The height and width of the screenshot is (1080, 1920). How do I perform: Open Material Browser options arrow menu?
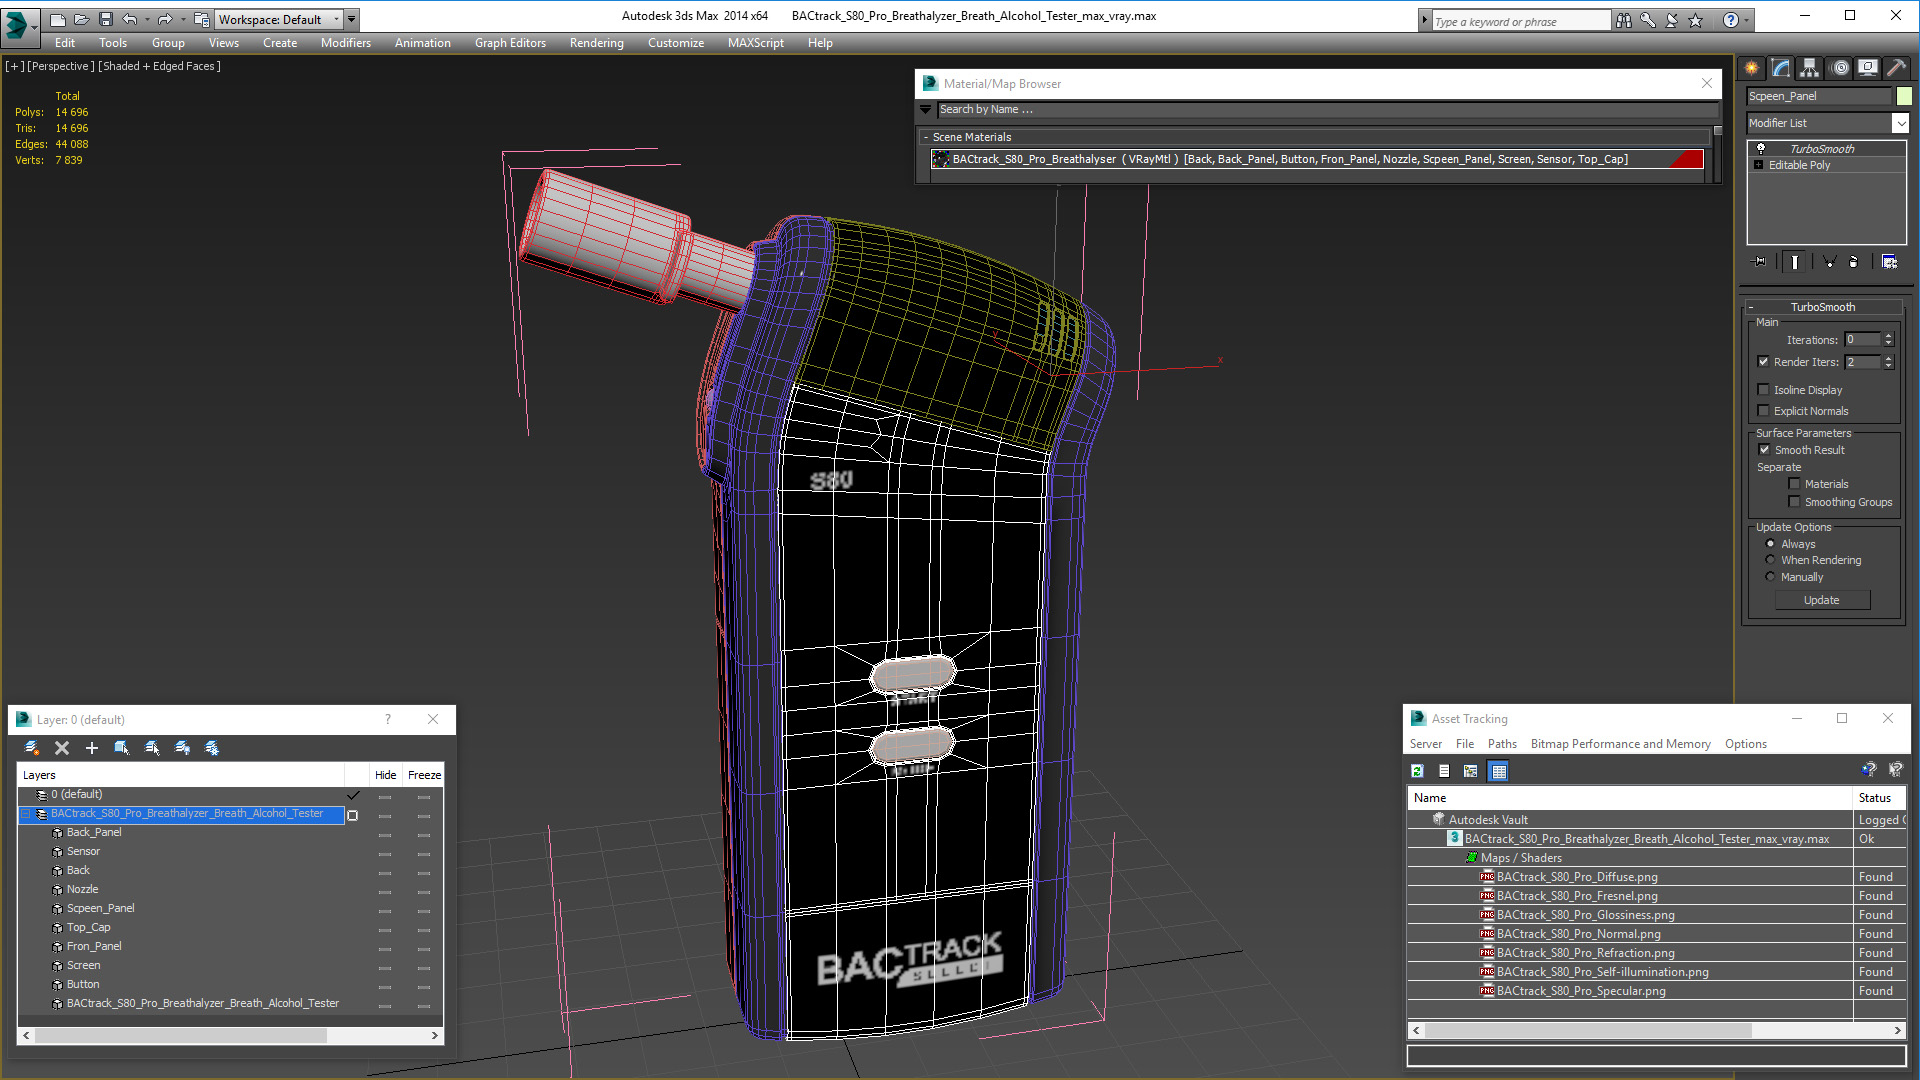pos(926,109)
